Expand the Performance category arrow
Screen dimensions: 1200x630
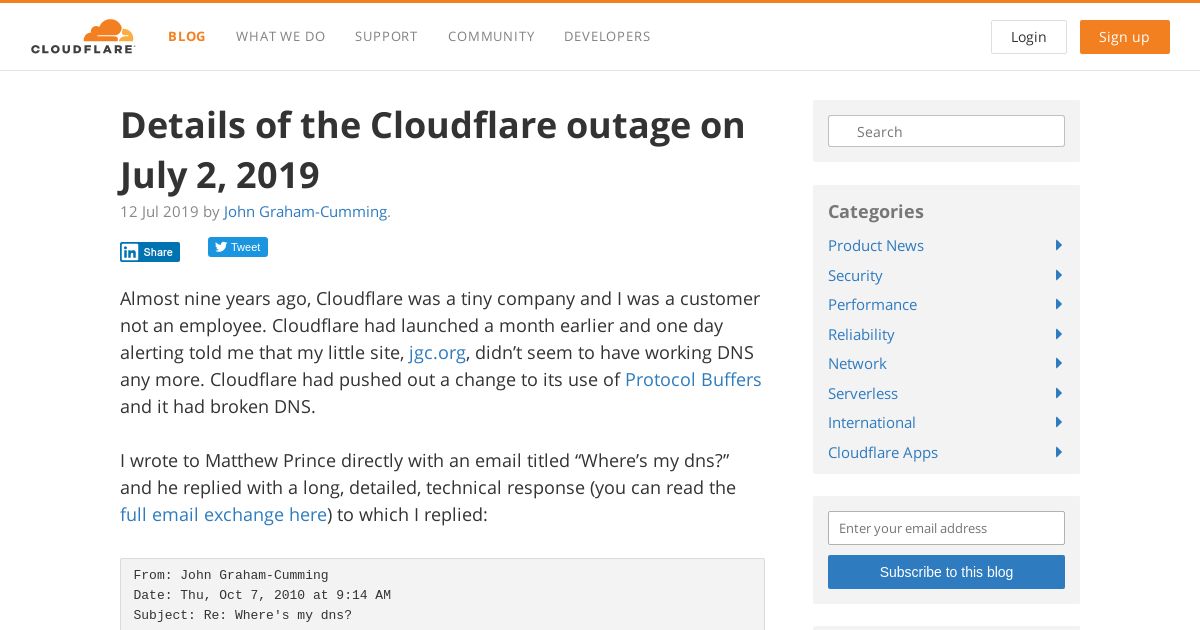(x=1058, y=304)
